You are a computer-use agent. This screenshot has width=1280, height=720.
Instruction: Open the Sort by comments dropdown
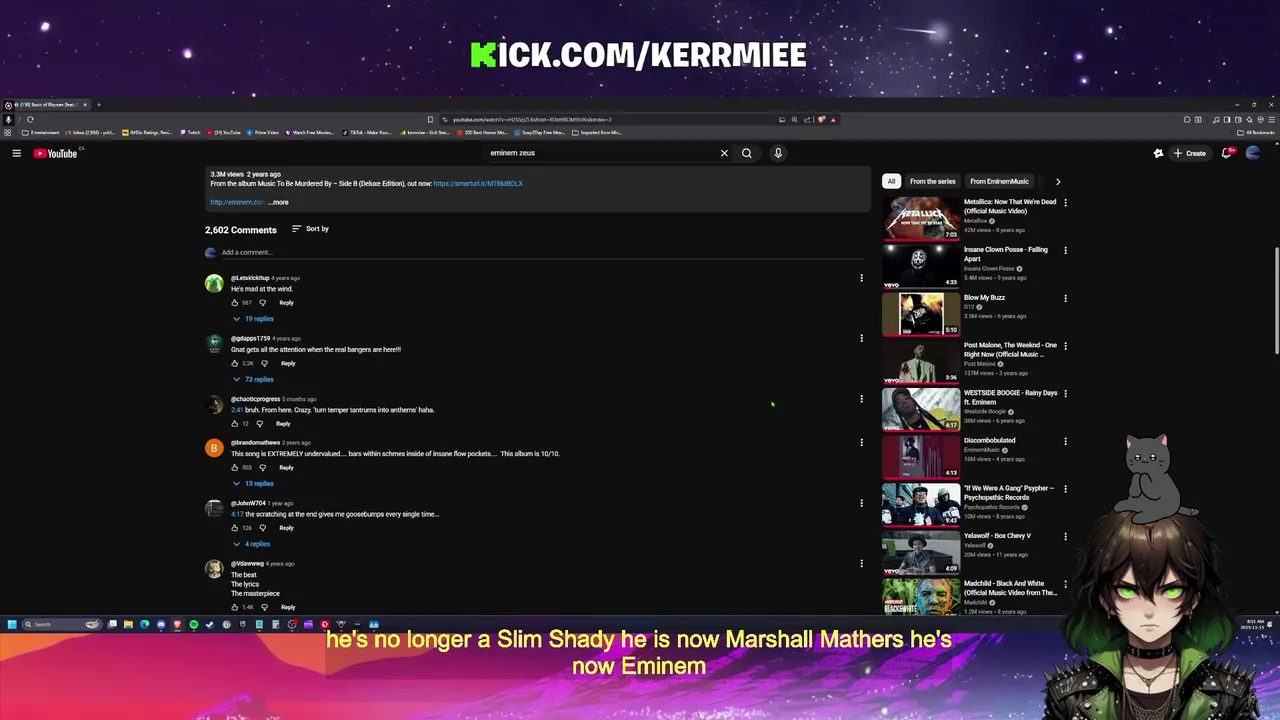coord(310,229)
